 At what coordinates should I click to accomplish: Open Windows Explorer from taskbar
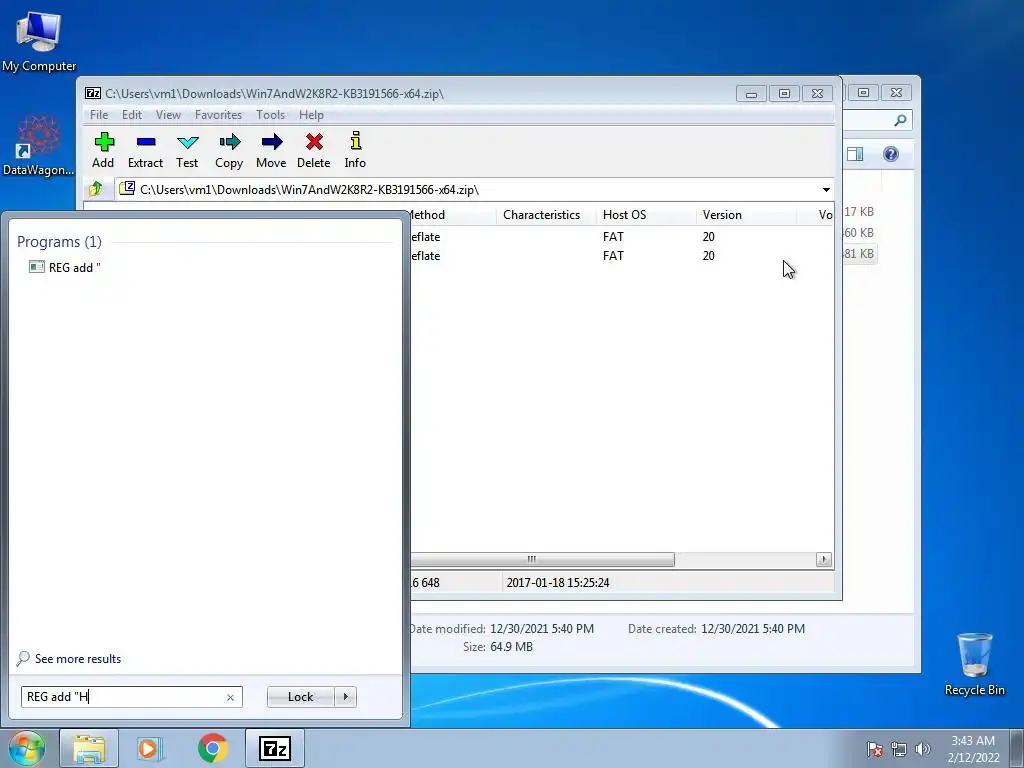pyautogui.click(x=89, y=748)
